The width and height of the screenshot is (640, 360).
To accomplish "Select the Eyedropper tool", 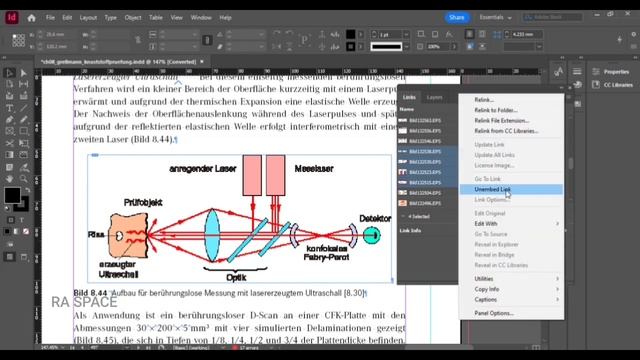I will 24,167.
